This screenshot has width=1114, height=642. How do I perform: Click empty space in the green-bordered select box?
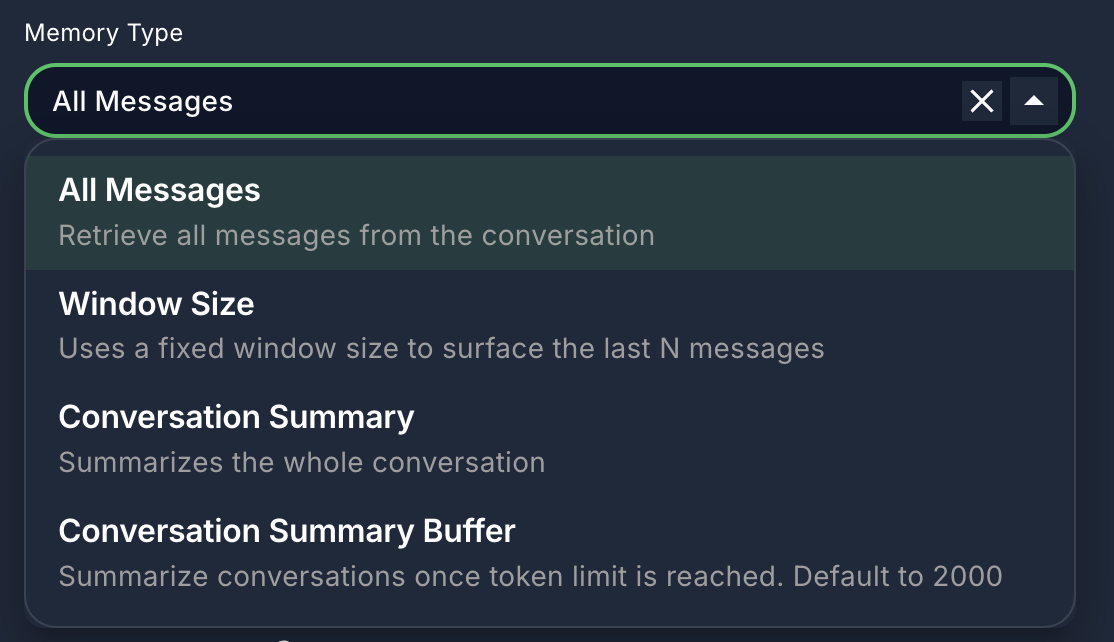pos(600,101)
